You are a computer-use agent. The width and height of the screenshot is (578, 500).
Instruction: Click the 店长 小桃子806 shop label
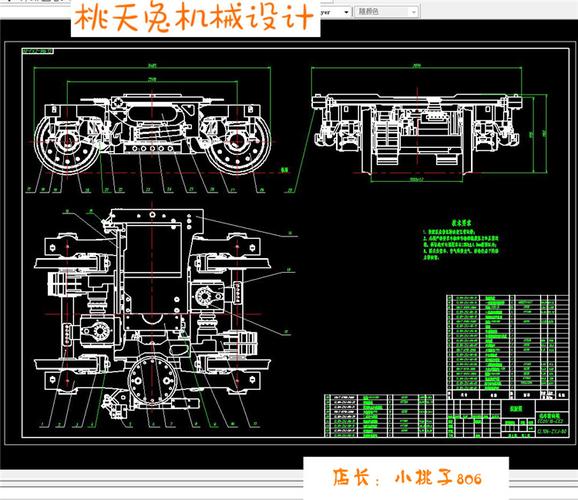click(x=406, y=478)
